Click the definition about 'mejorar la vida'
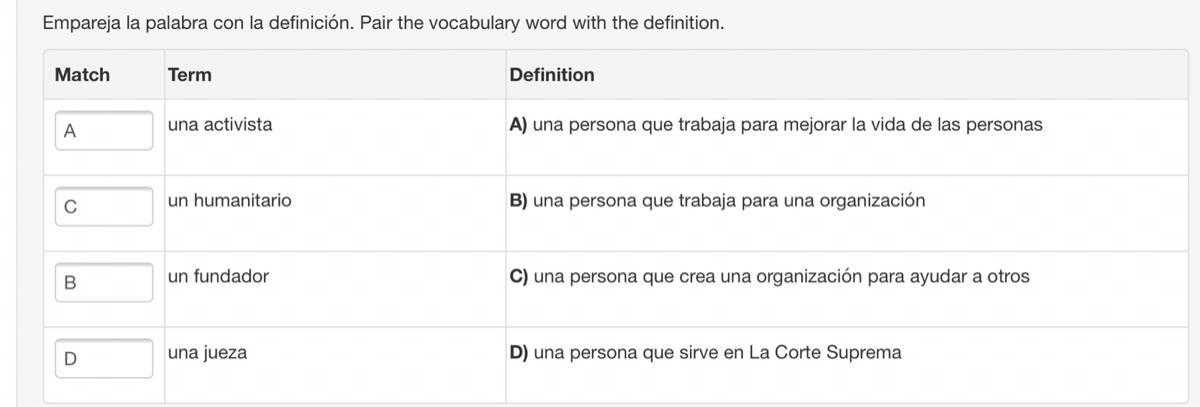The width and height of the screenshot is (1200, 407). (787, 125)
